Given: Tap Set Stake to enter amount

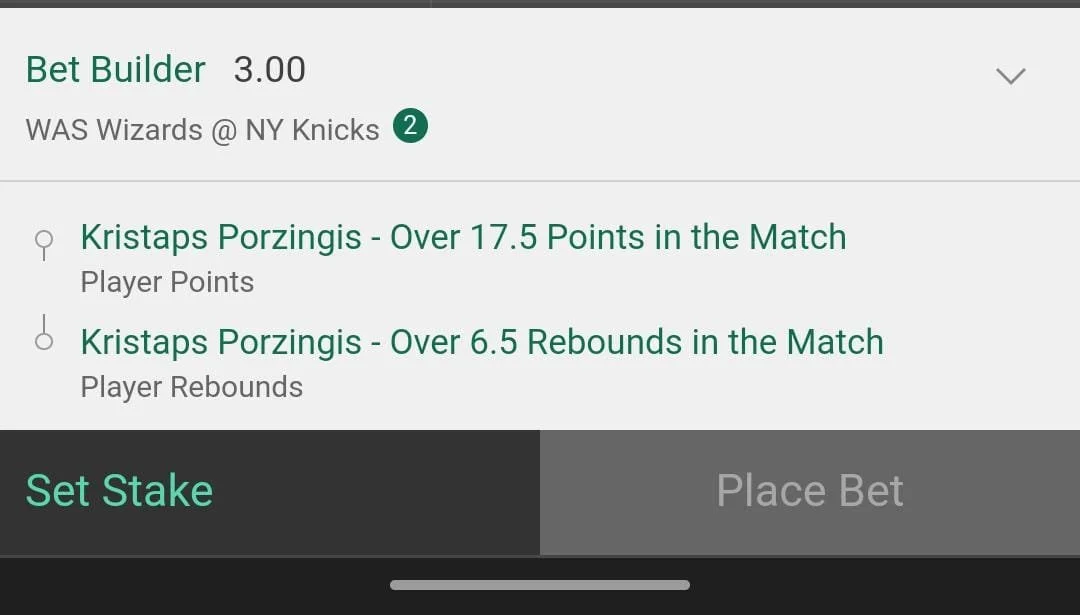Looking at the screenshot, I should pyautogui.click(x=119, y=491).
